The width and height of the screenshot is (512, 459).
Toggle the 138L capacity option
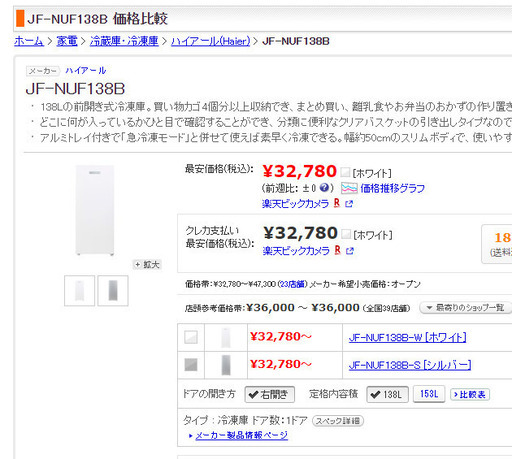[x=387, y=395]
